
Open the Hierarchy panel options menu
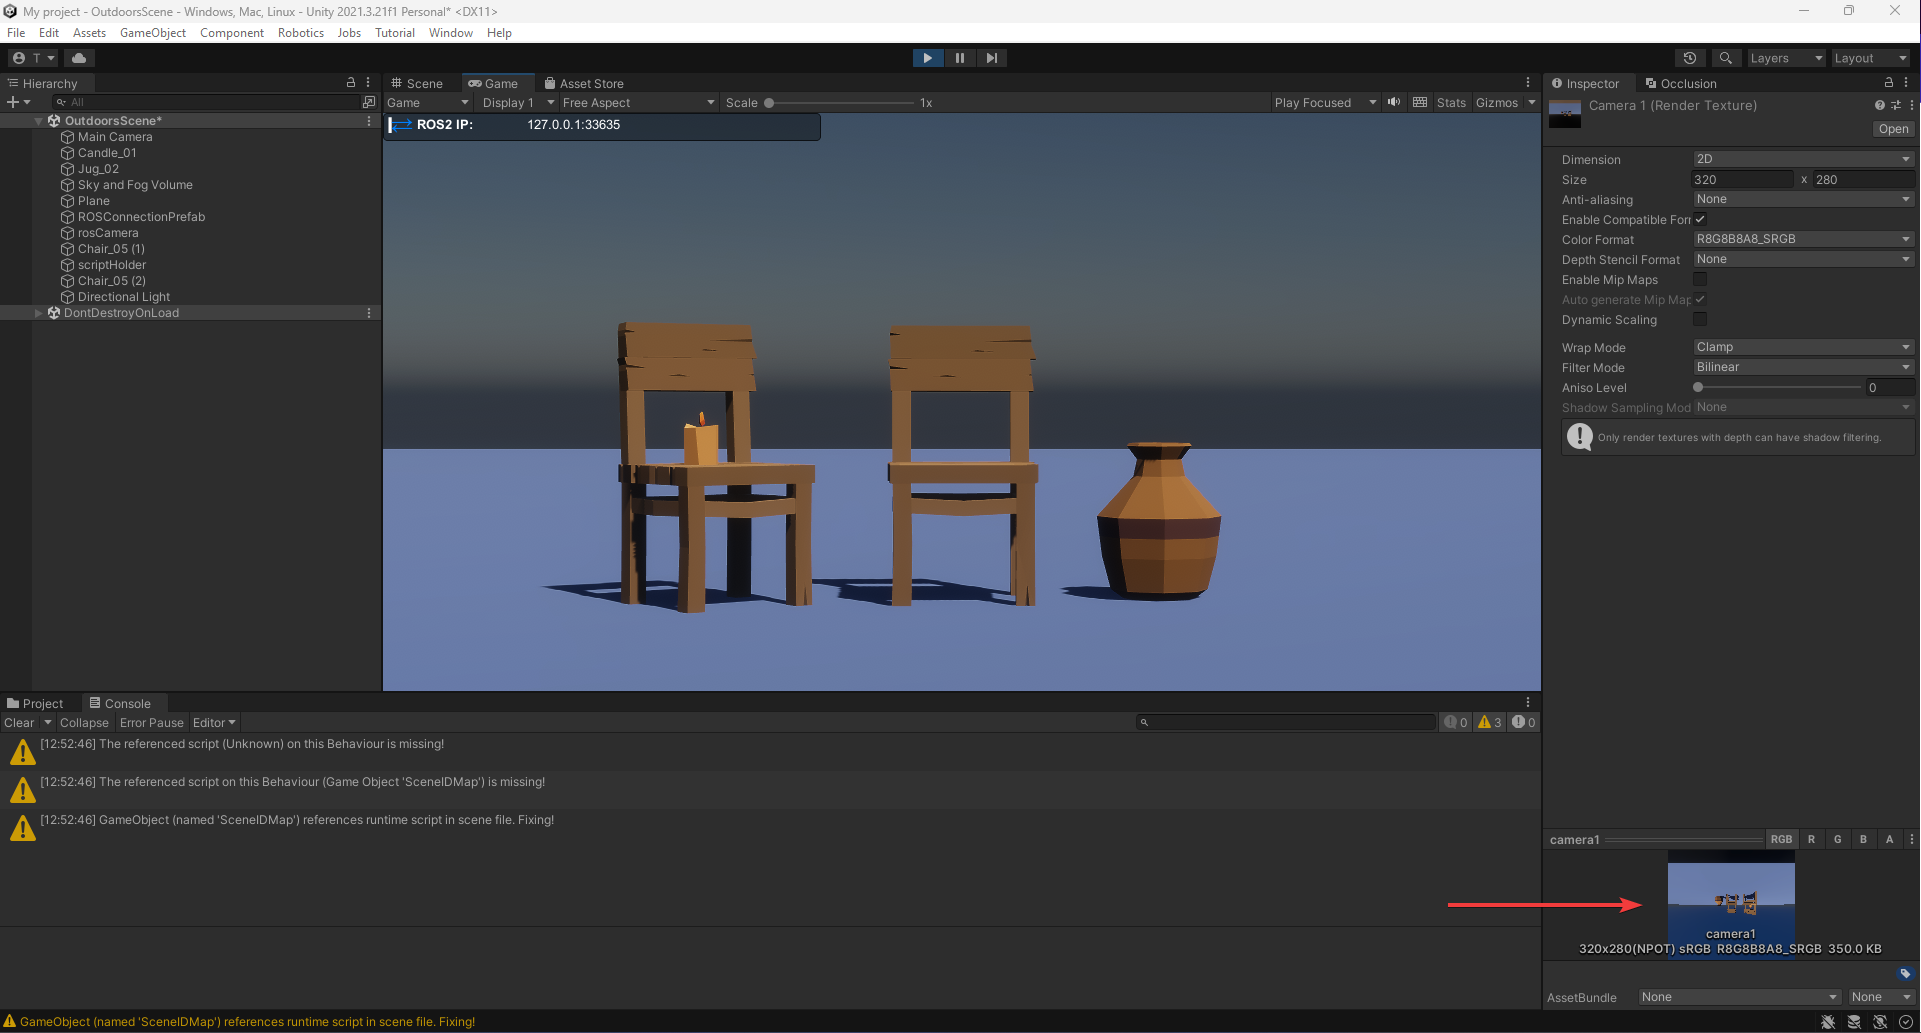(x=368, y=83)
